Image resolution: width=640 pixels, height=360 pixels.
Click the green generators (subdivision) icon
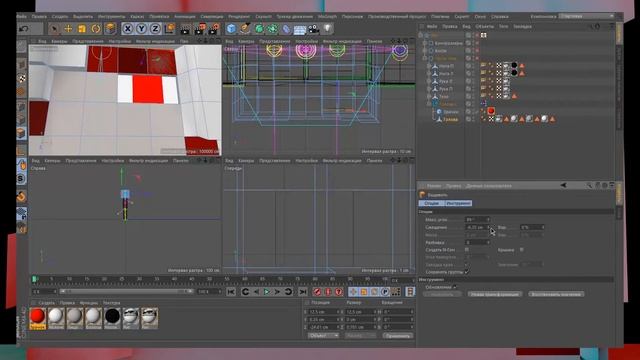(x=259, y=29)
